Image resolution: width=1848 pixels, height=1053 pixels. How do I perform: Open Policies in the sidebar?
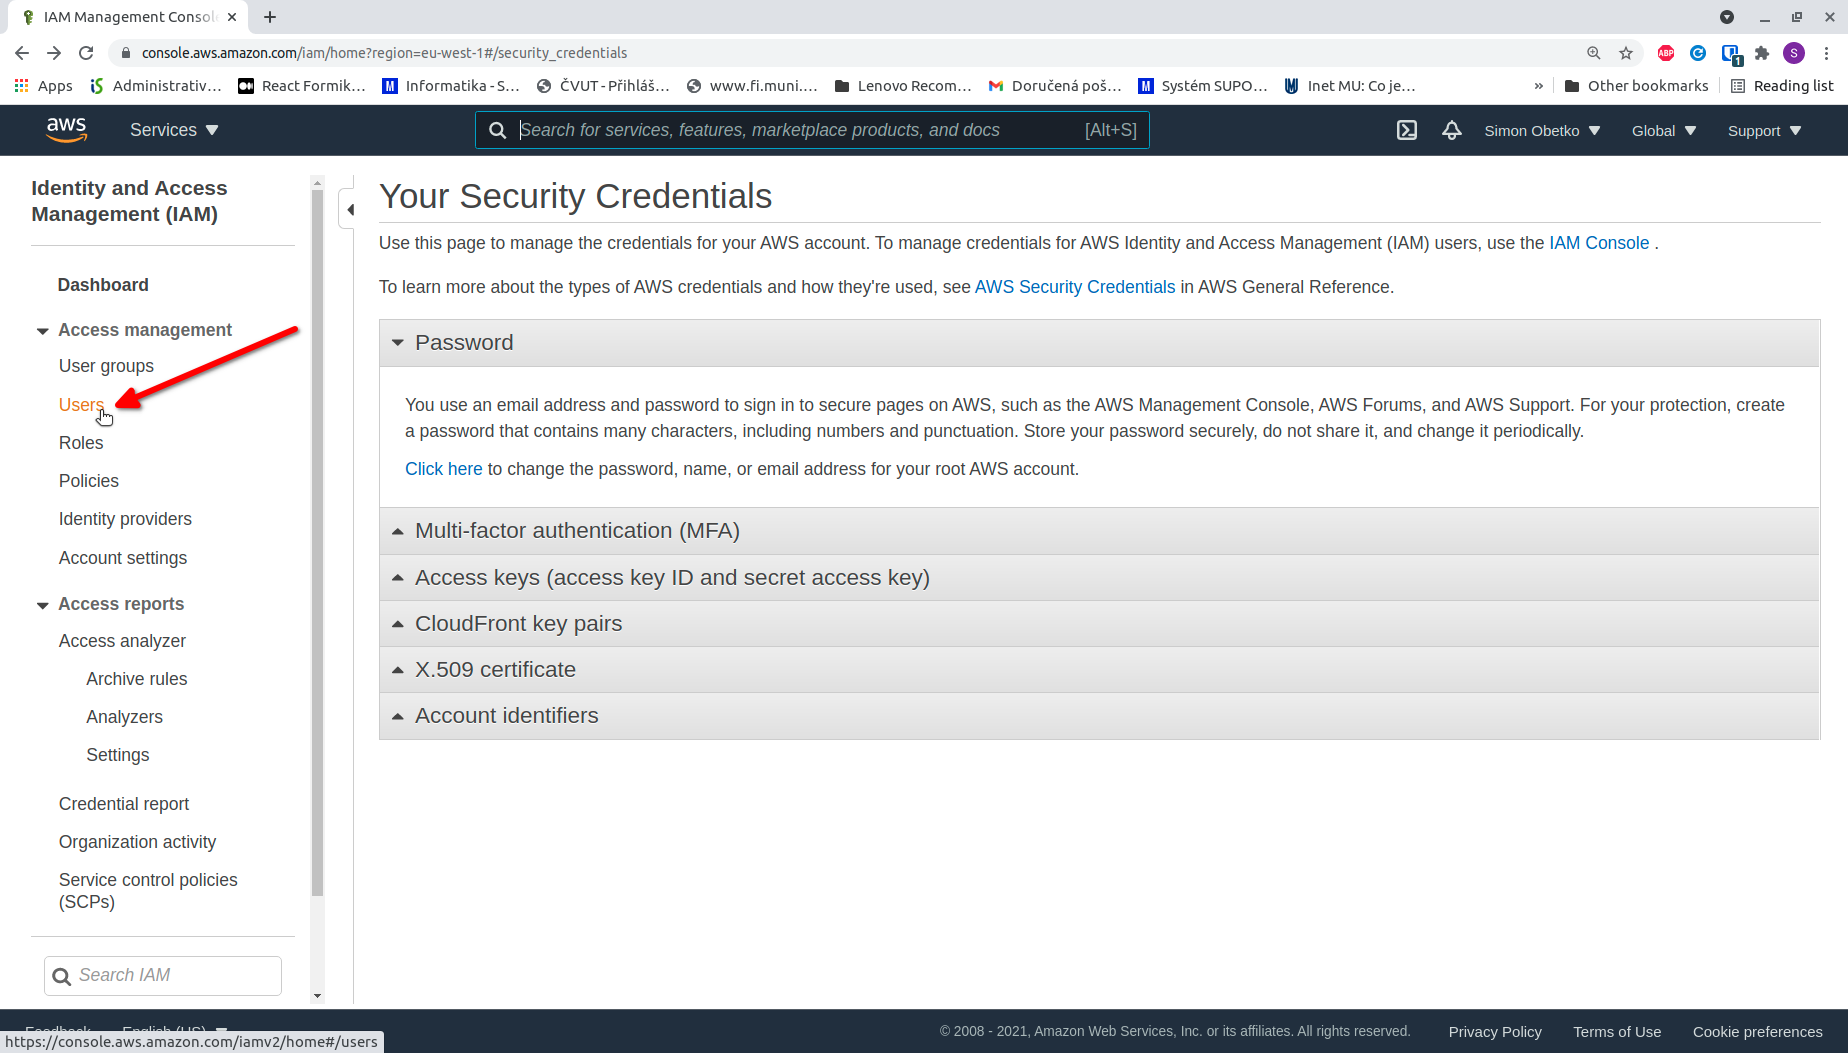89,481
